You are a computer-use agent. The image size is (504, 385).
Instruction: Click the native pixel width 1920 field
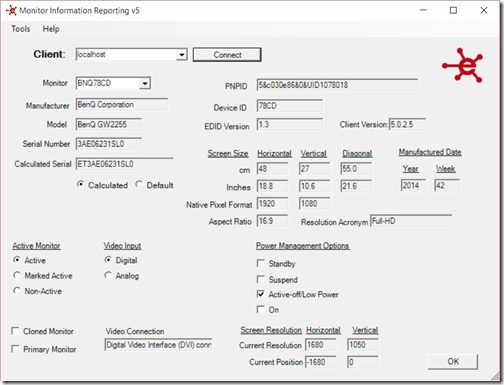272,203
